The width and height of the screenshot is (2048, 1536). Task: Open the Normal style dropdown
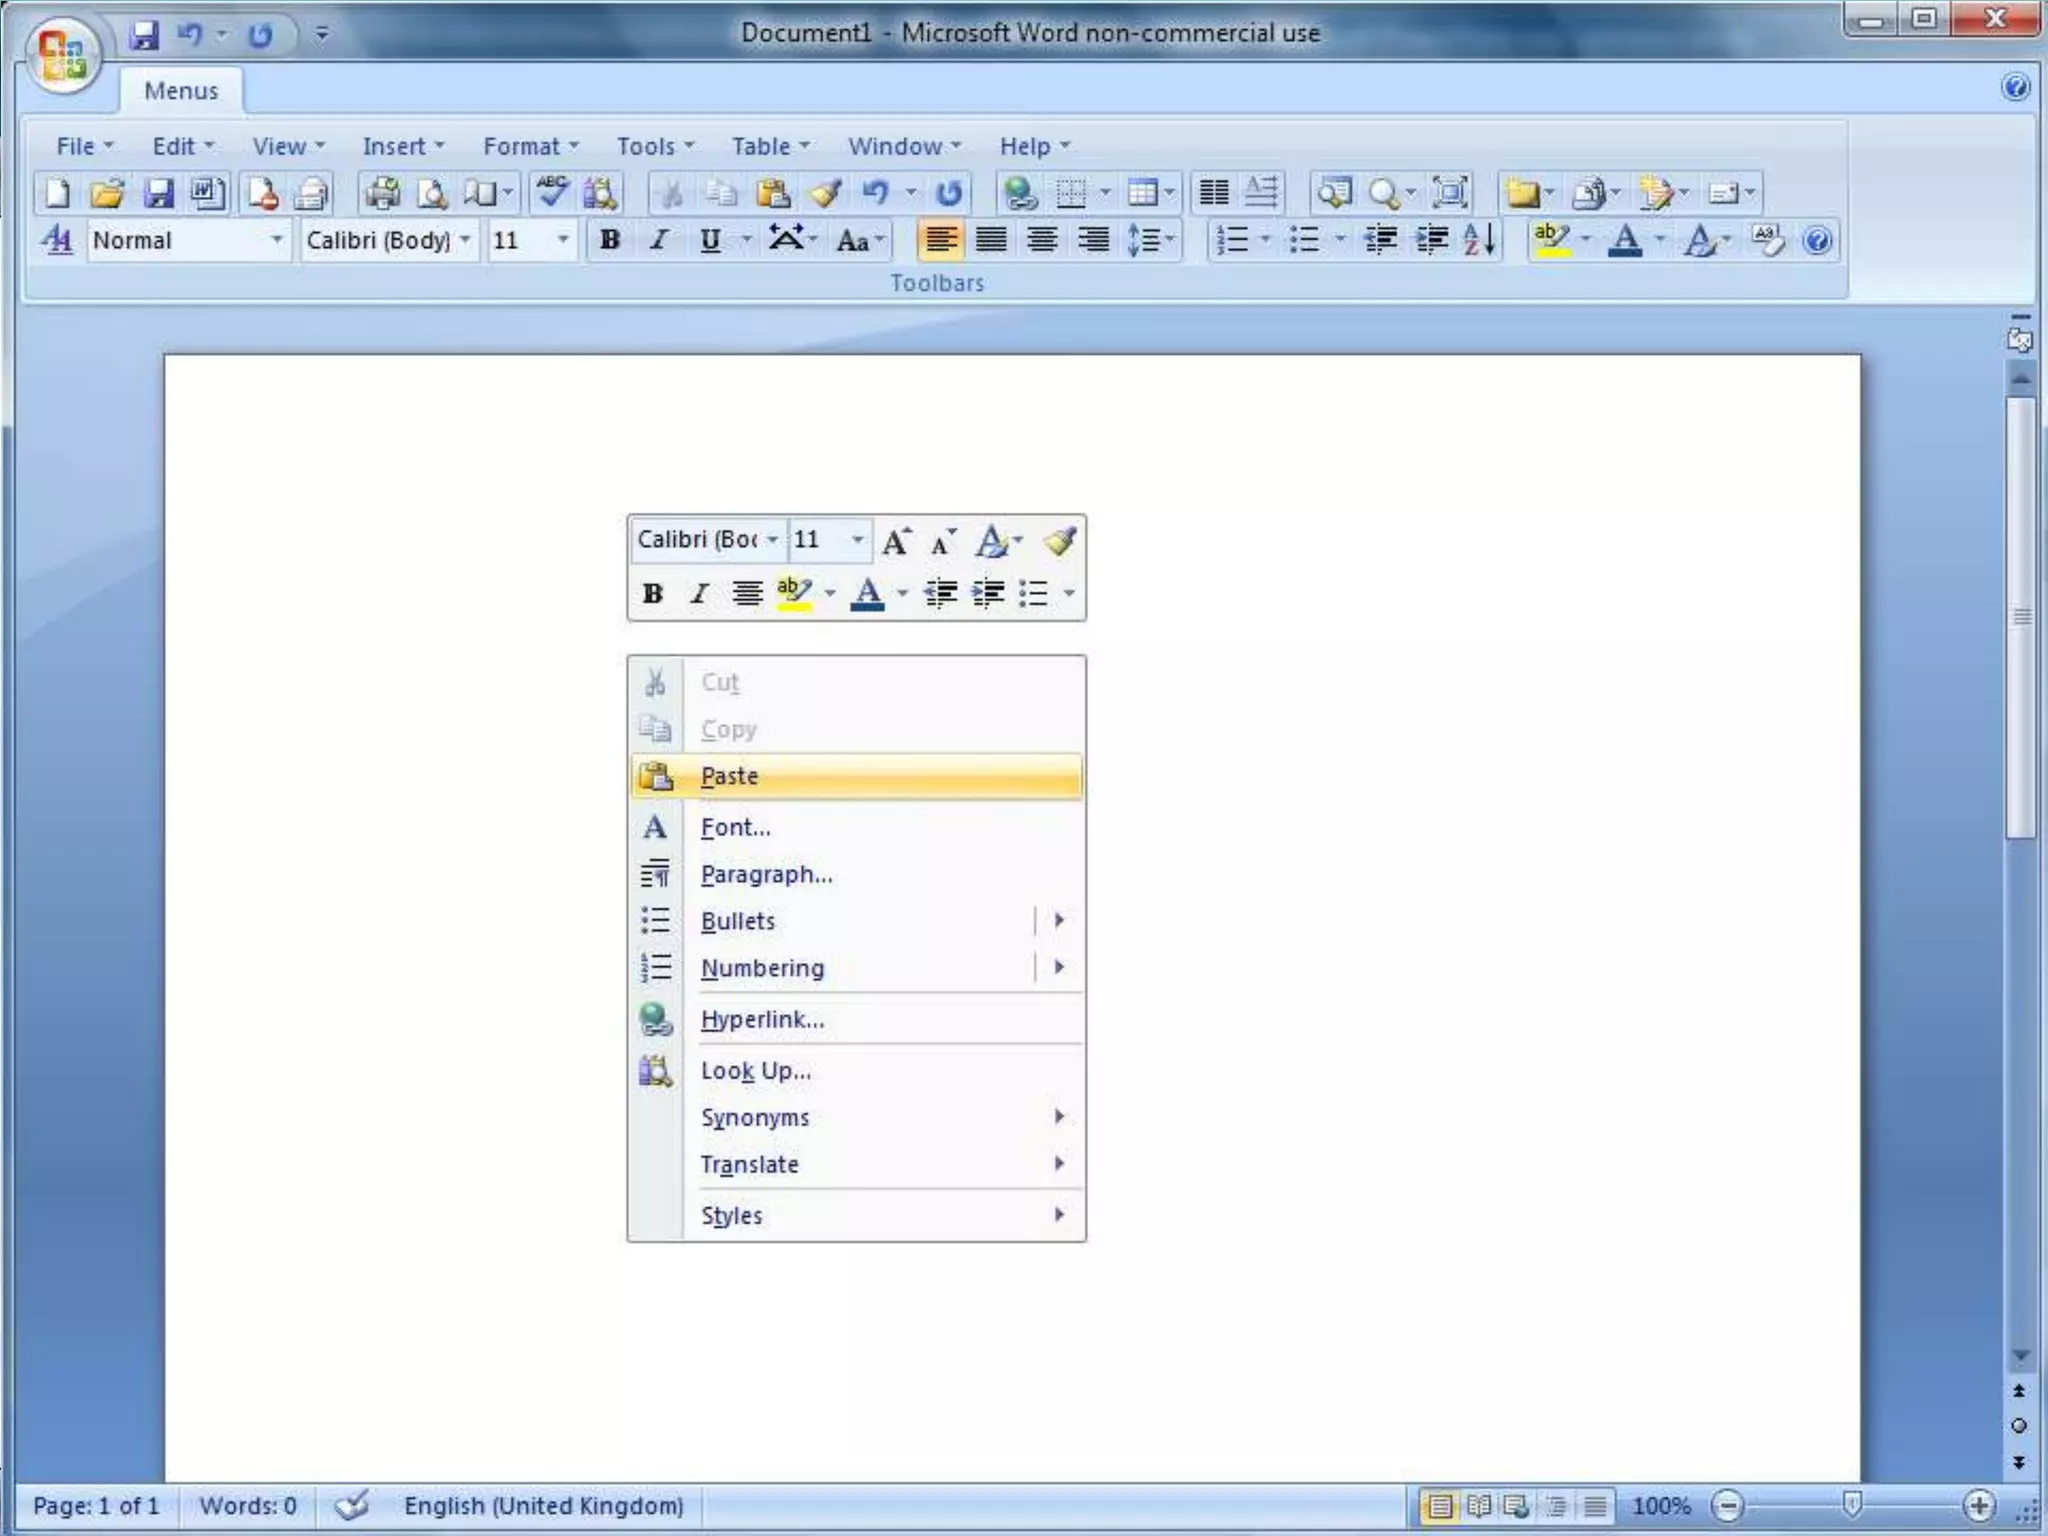click(x=276, y=240)
